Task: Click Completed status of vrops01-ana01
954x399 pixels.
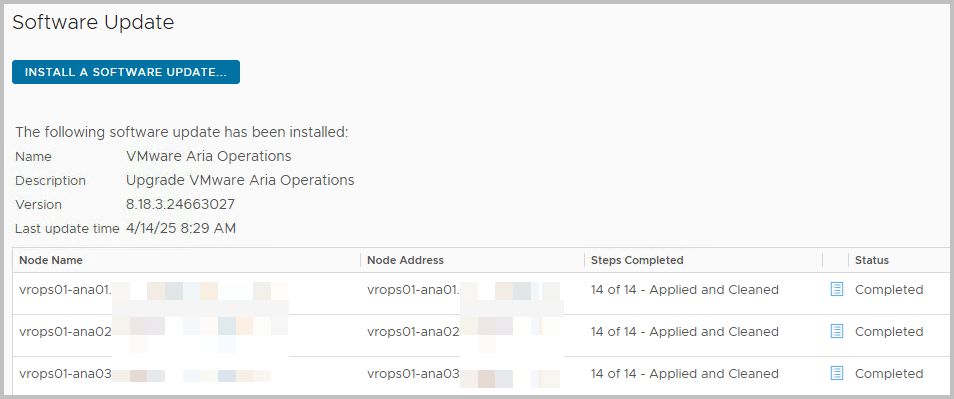Action: pyautogui.click(x=889, y=290)
